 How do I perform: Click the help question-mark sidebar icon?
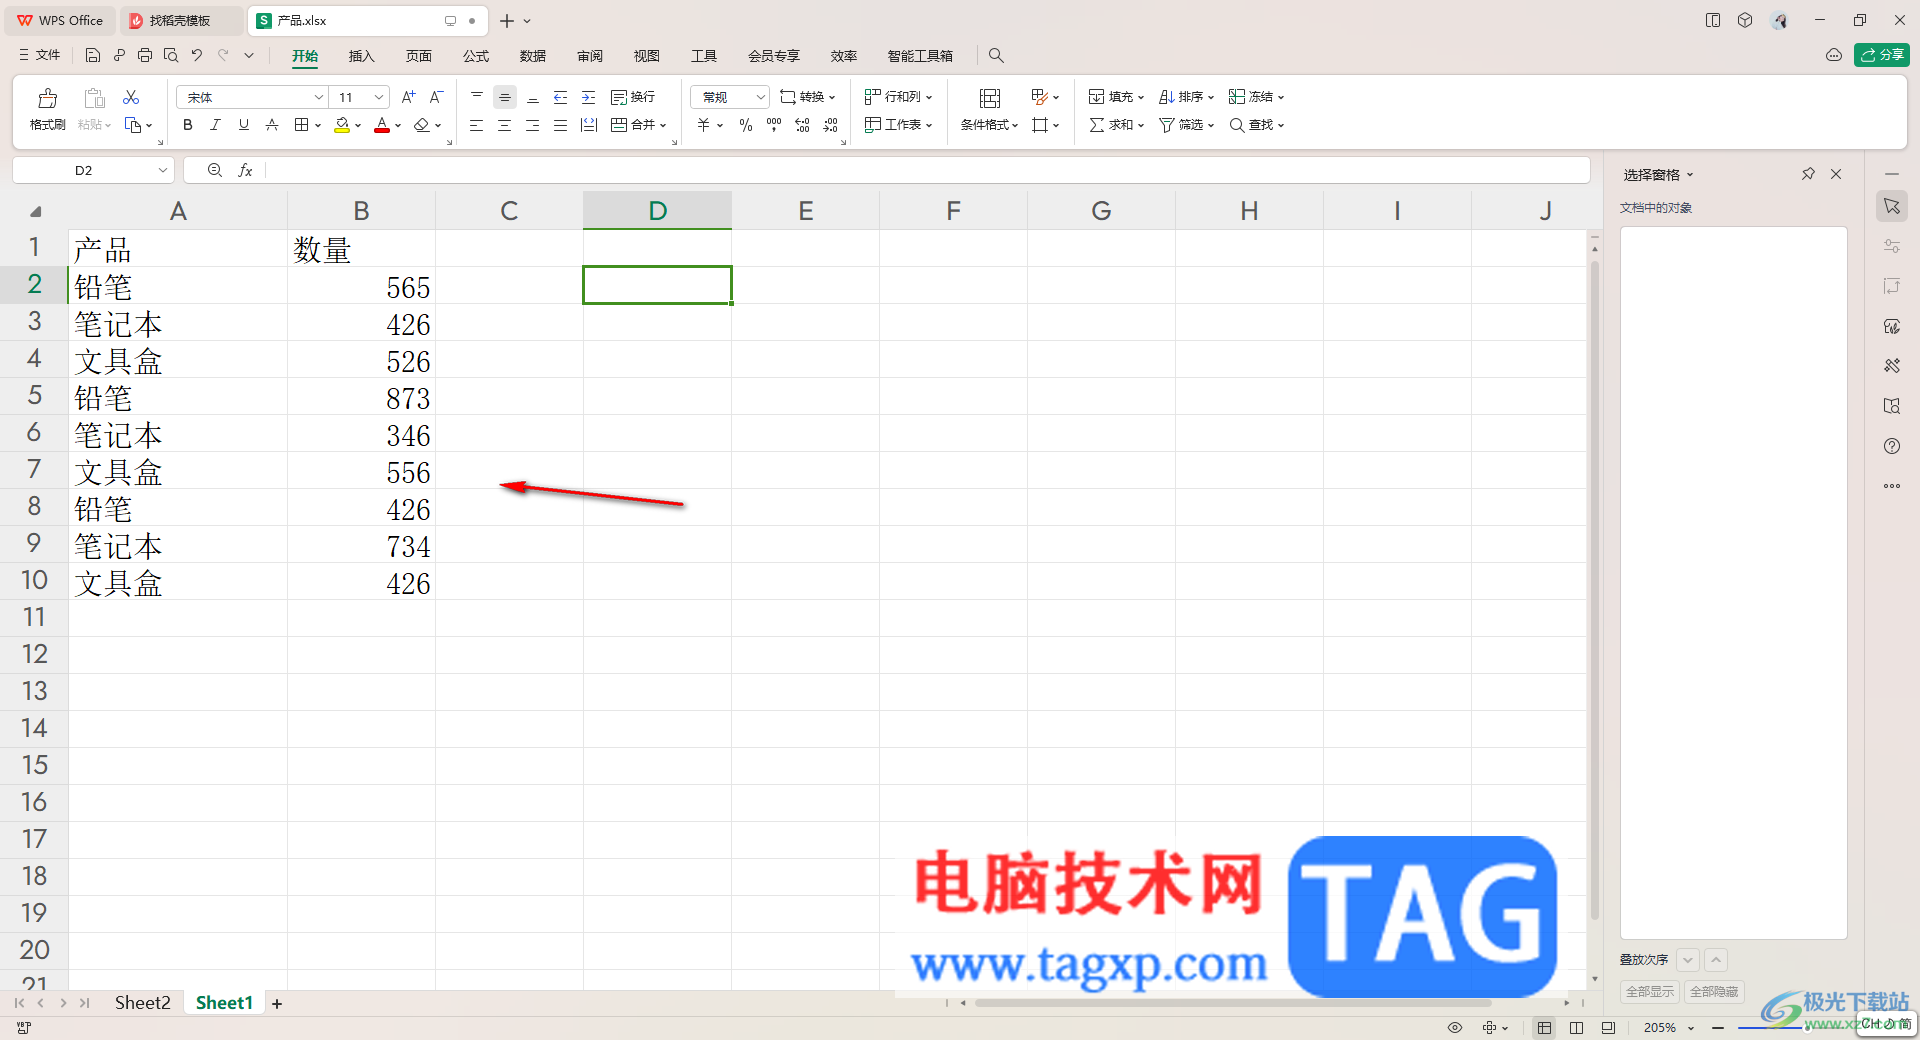[x=1892, y=446]
